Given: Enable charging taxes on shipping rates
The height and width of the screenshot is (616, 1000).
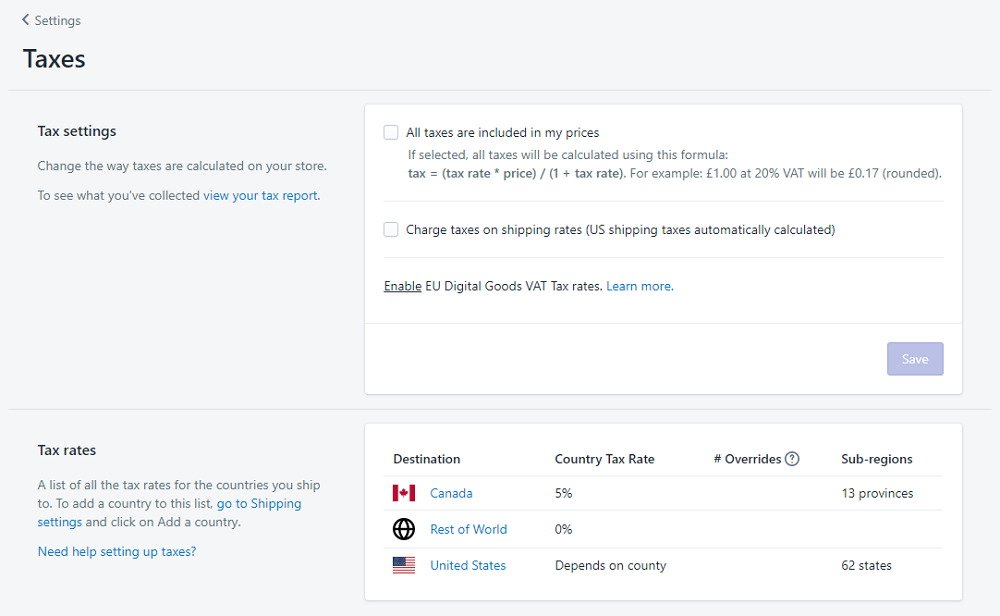Looking at the screenshot, I should pos(390,229).
